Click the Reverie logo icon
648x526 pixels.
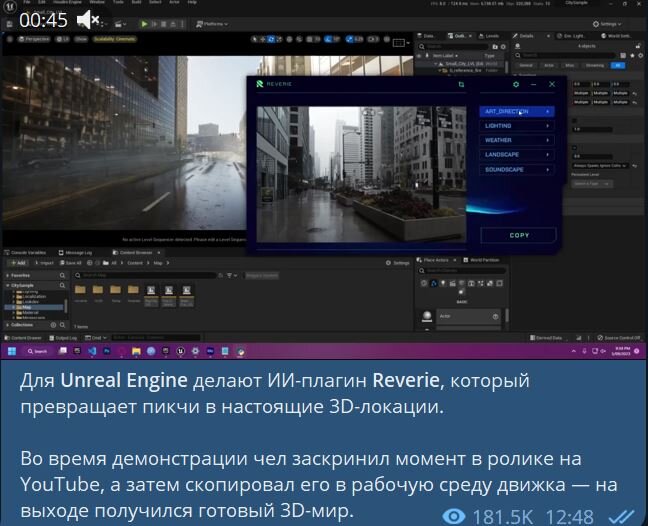click(x=261, y=85)
